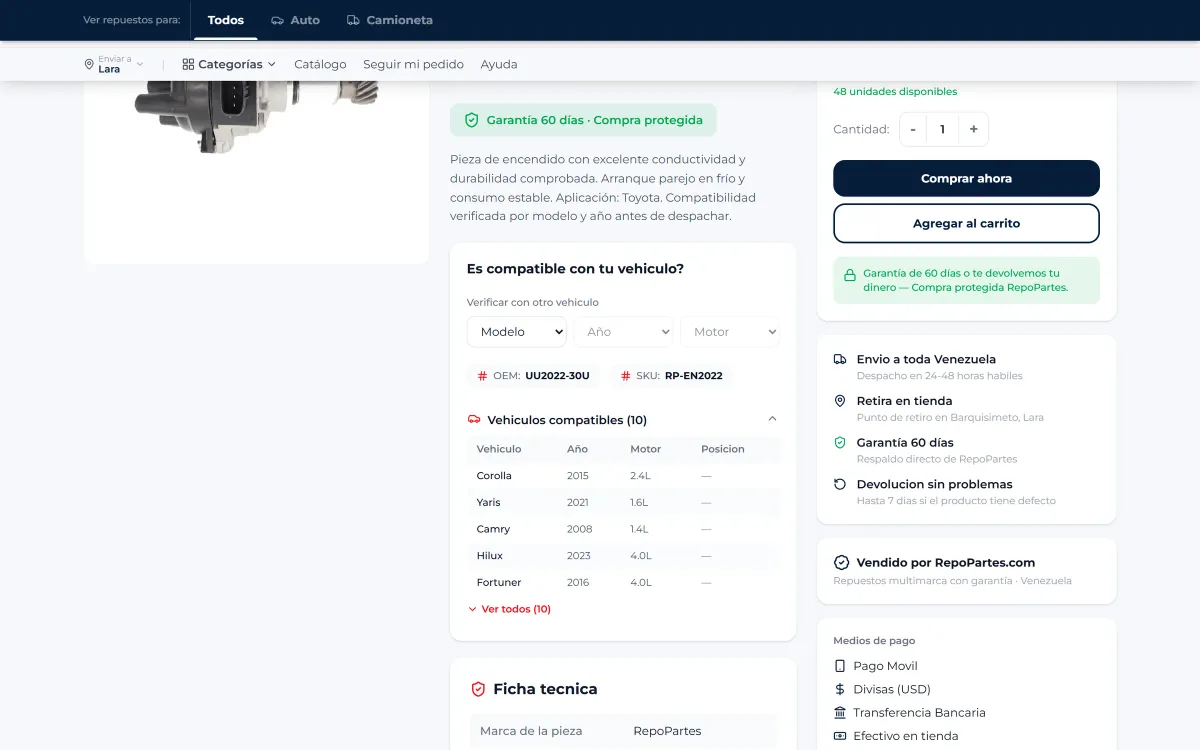Click Vendido por RepoPartes.com
1200x750 pixels.
coord(946,563)
